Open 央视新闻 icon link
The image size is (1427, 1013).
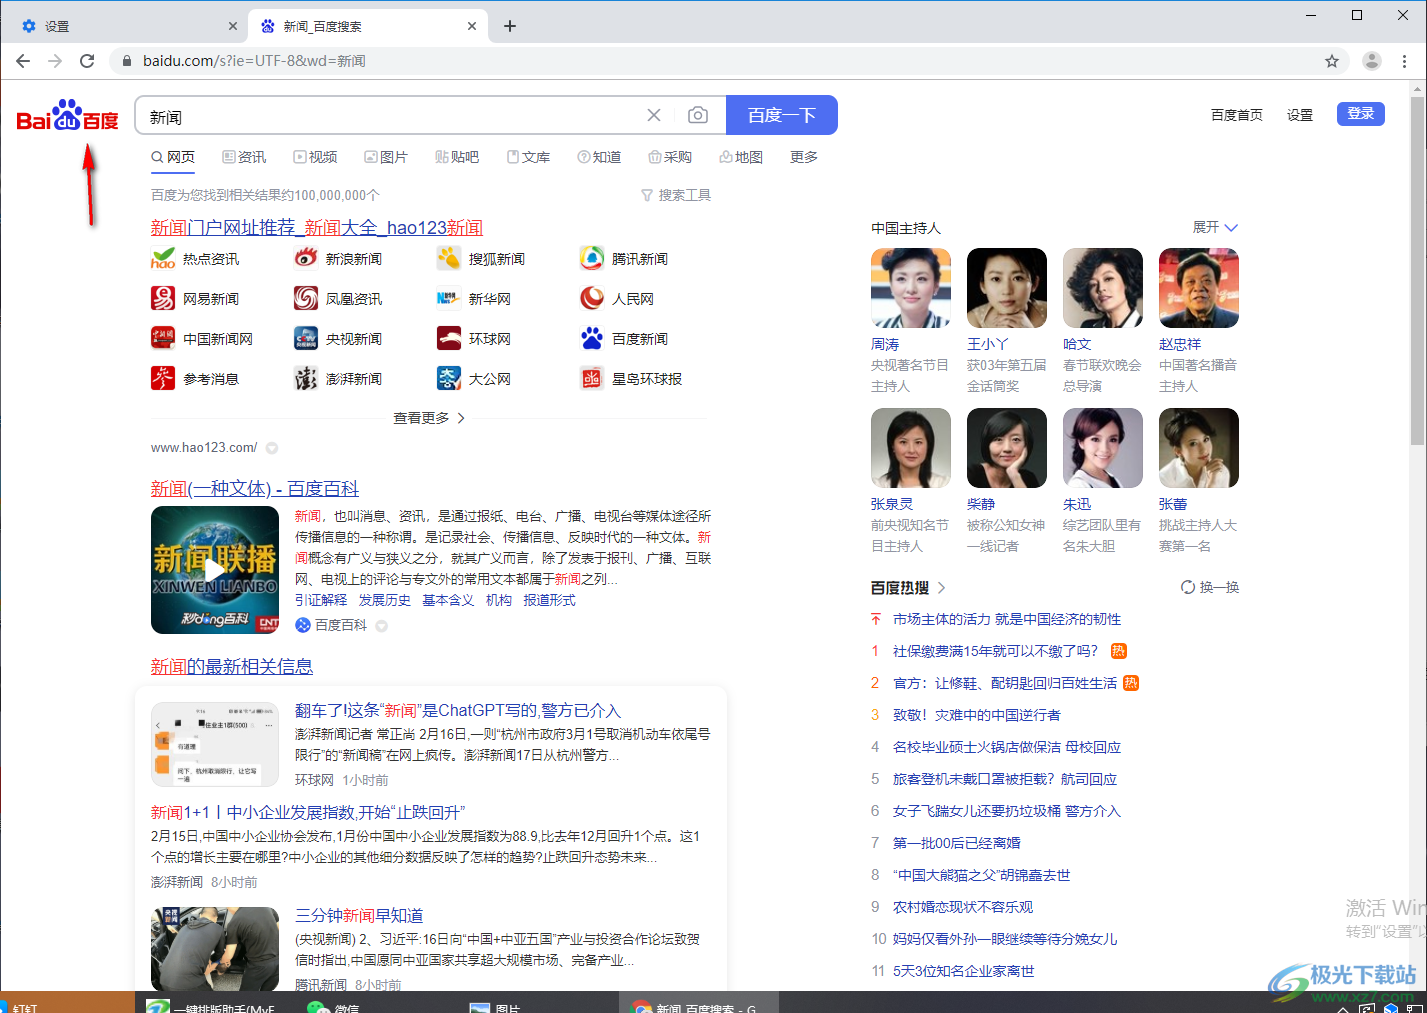tap(306, 338)
